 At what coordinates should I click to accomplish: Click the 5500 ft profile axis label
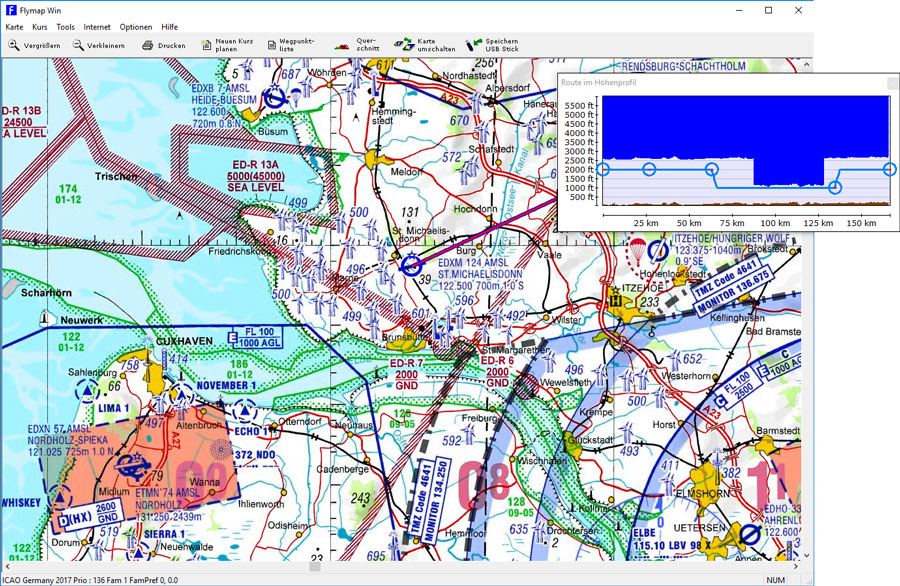580,106
